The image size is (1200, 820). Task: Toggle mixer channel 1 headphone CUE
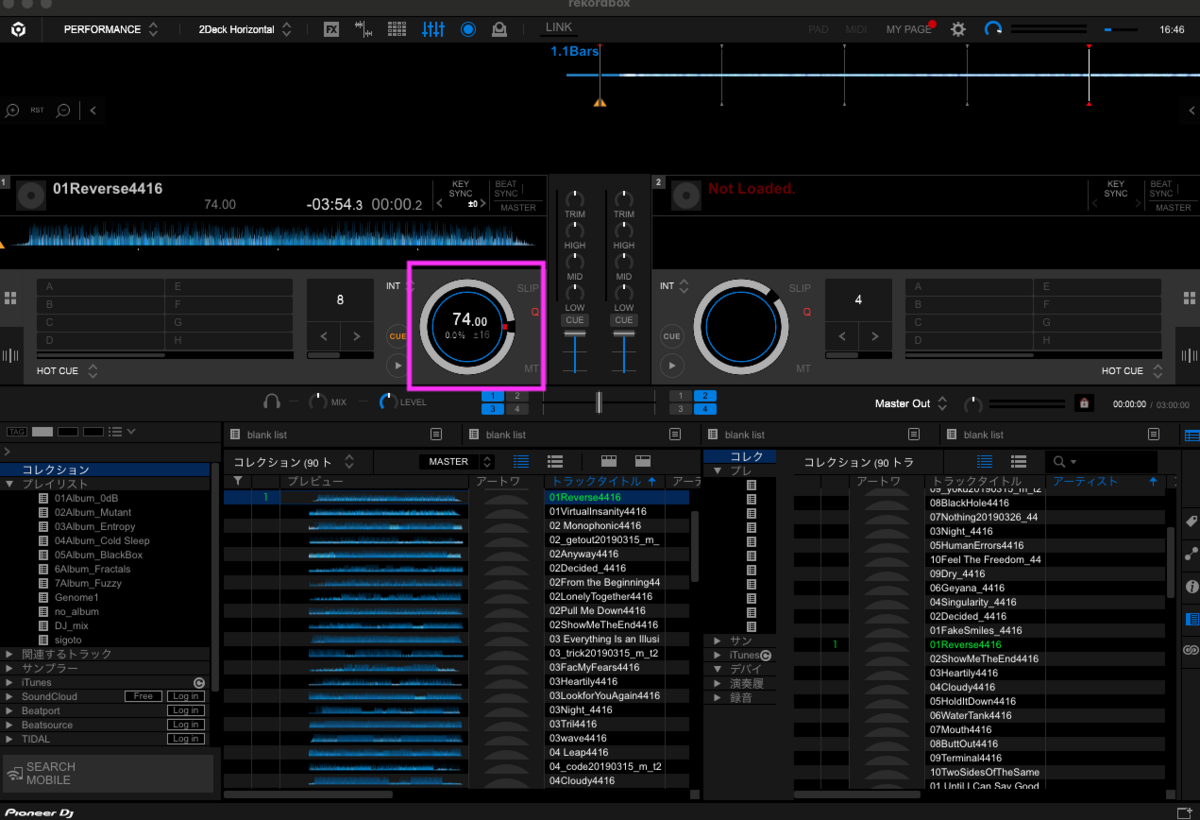574,321
